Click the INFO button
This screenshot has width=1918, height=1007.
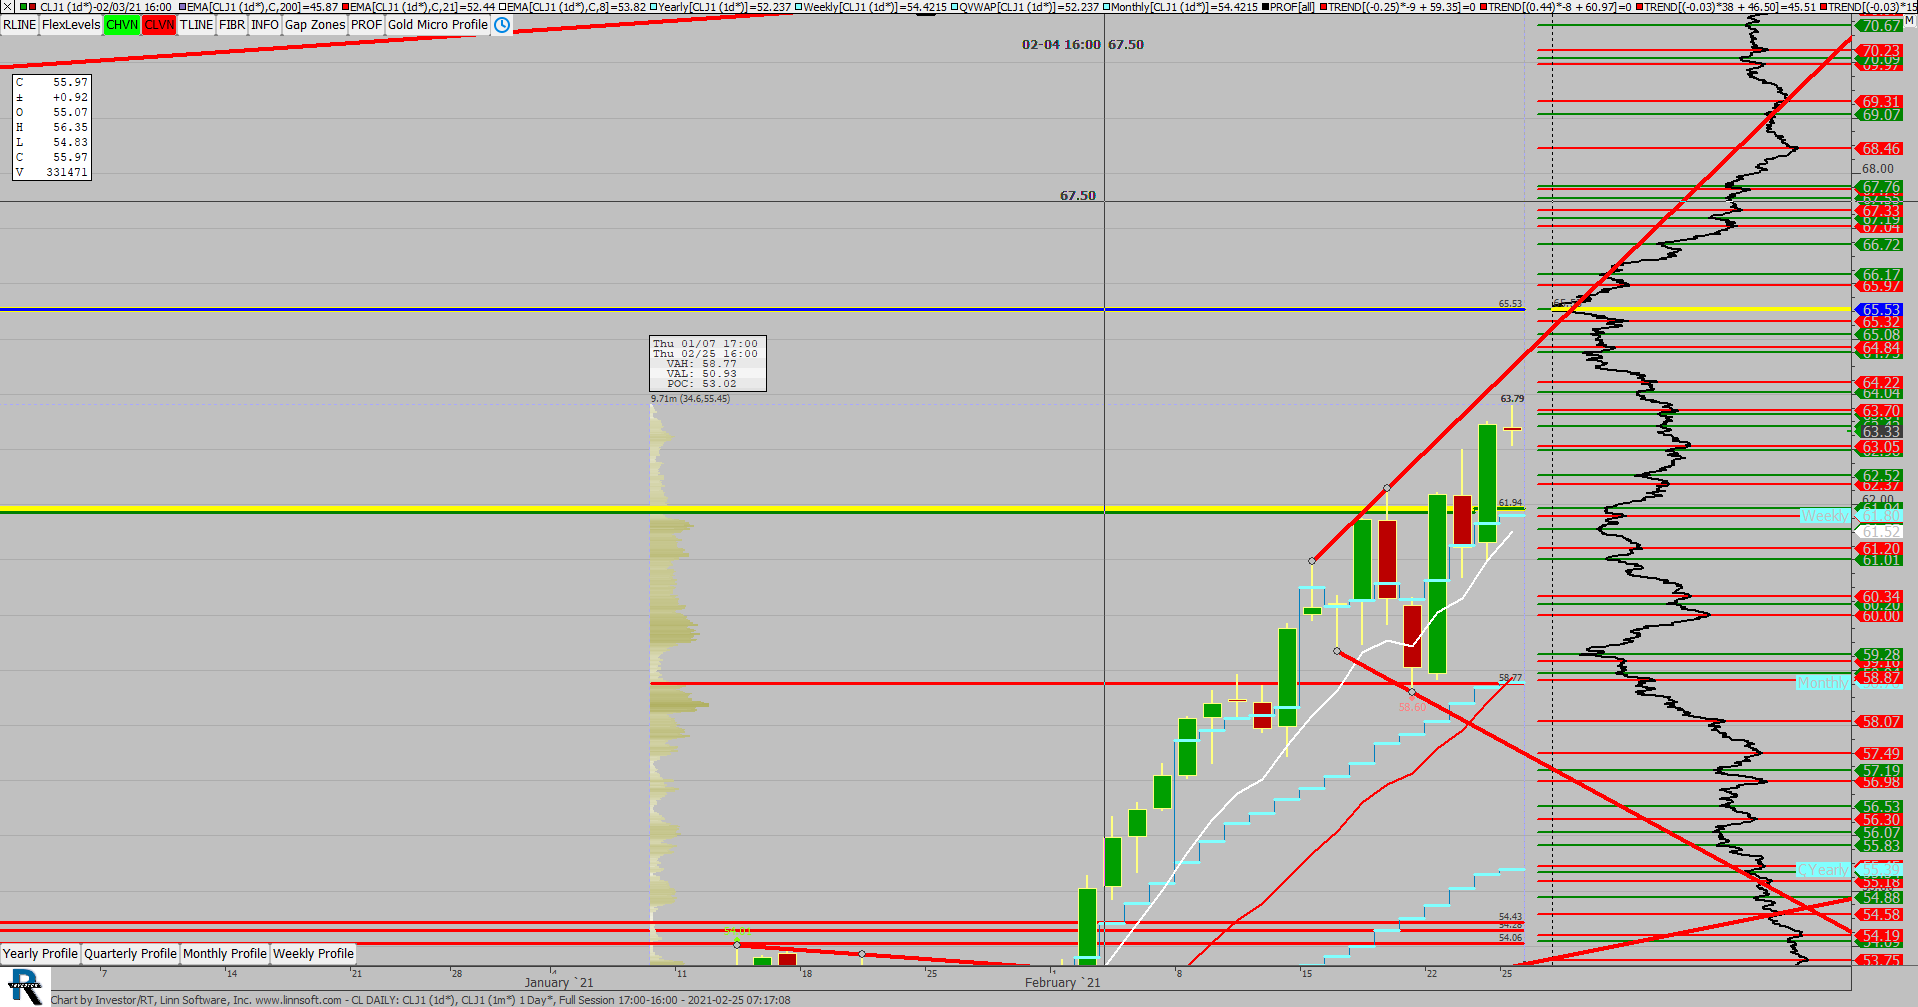click(265, 25)
